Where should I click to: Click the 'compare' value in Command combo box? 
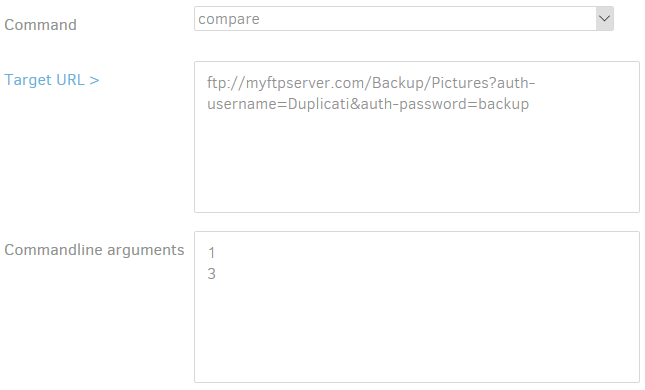[229, 19]
